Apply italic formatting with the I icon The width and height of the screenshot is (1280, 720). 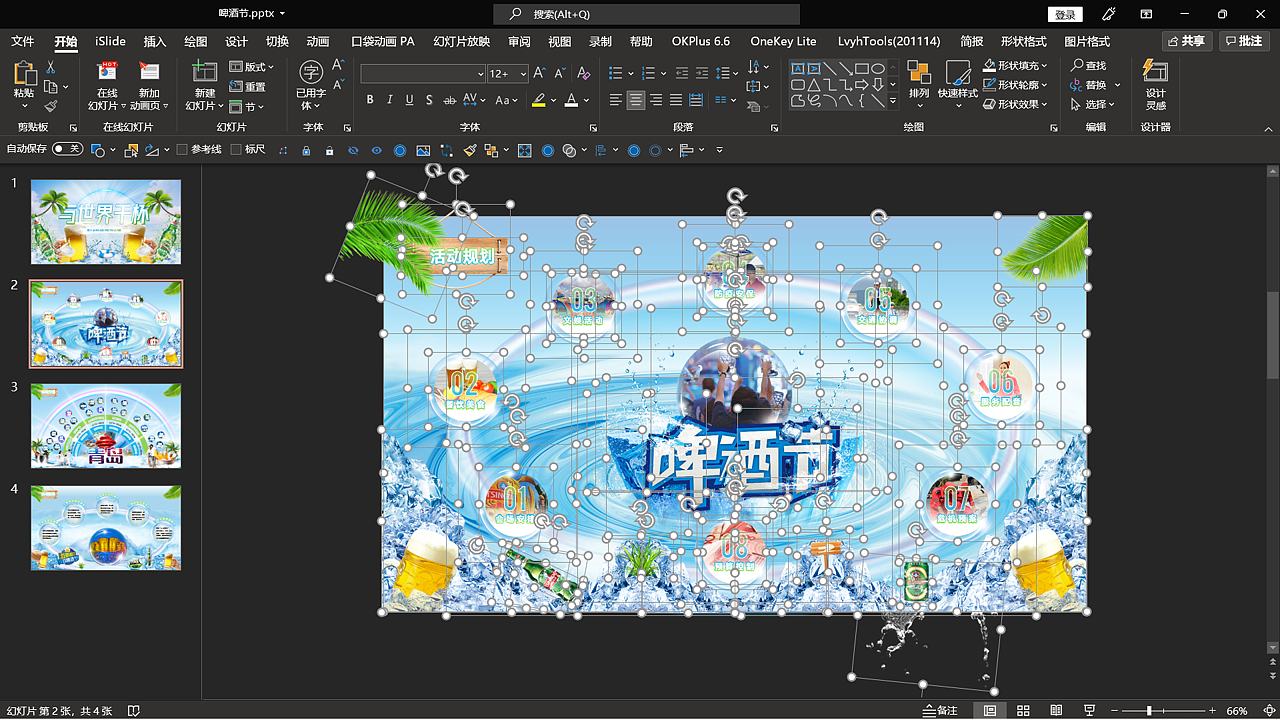coord(388,100)
